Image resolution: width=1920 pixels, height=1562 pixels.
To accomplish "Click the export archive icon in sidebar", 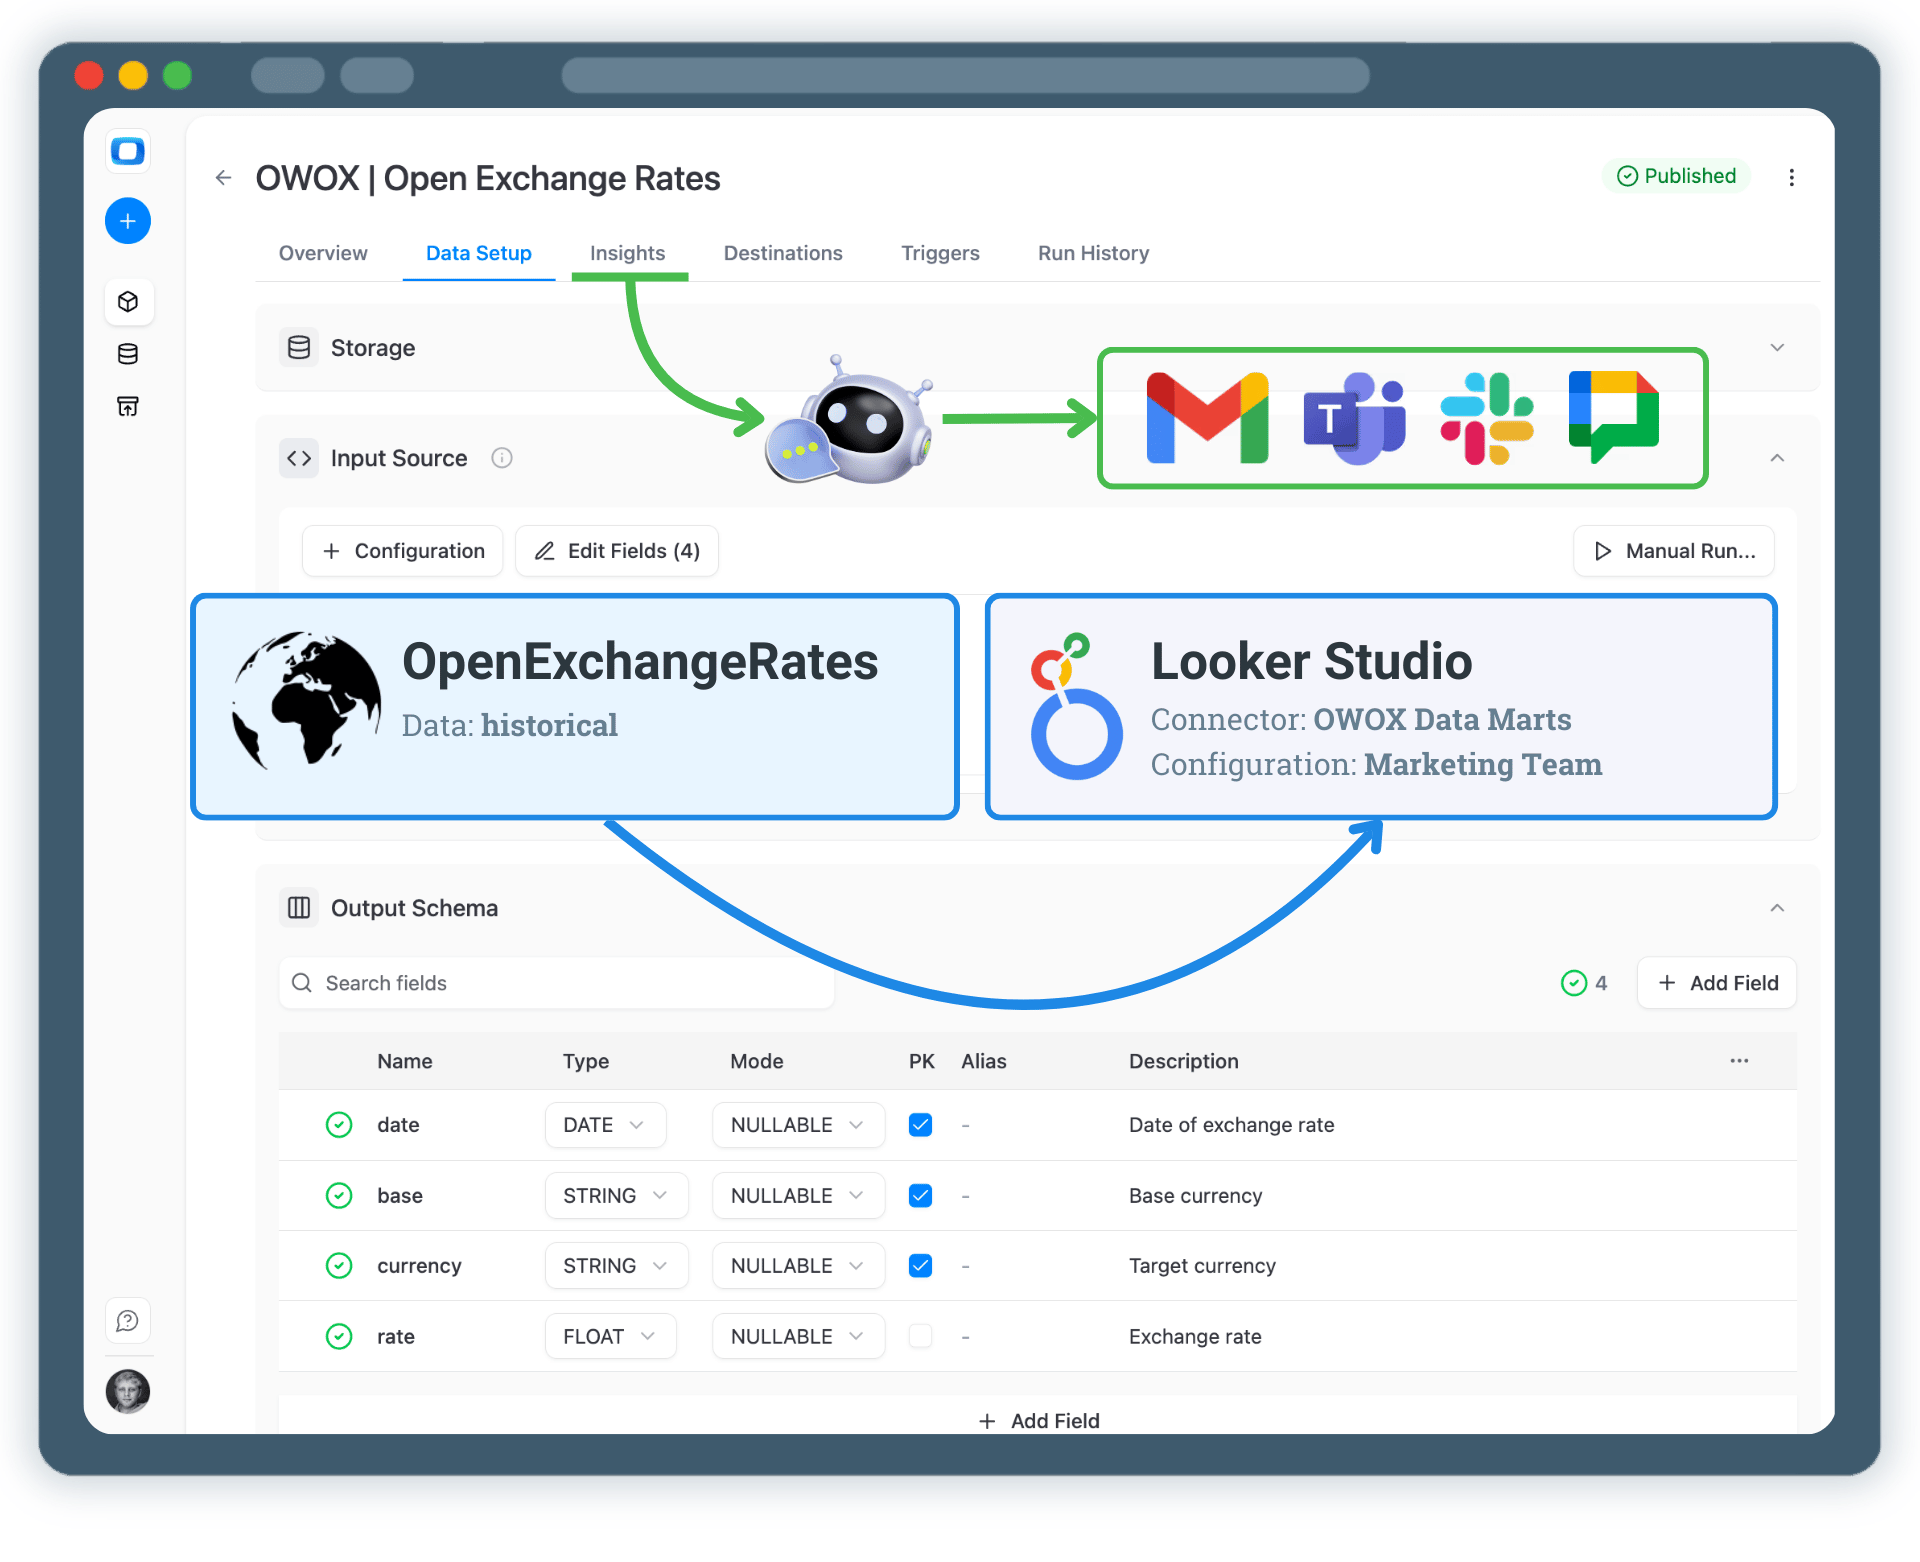I will [x=127, y=405].
